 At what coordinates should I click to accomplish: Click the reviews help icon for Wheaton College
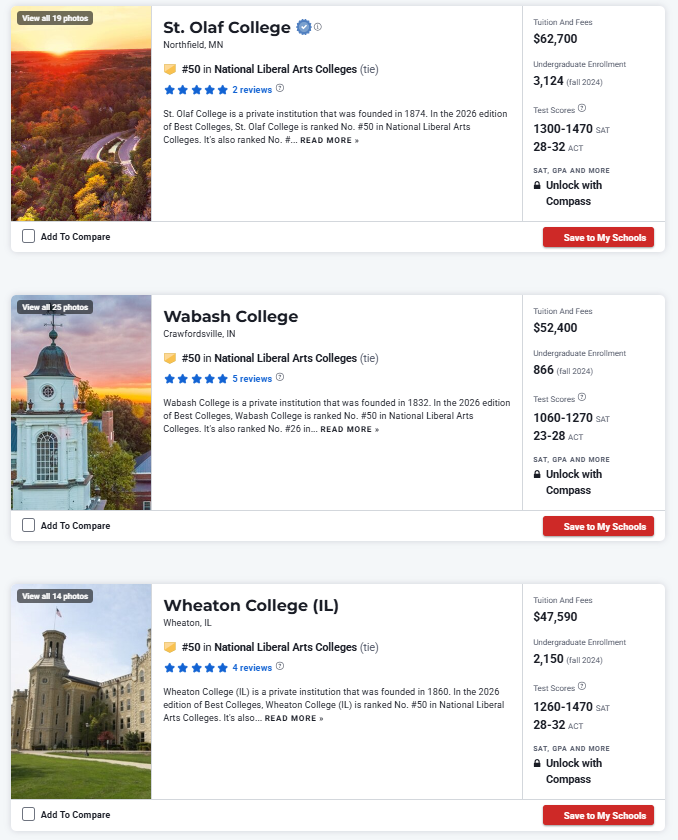coord(280,666)
